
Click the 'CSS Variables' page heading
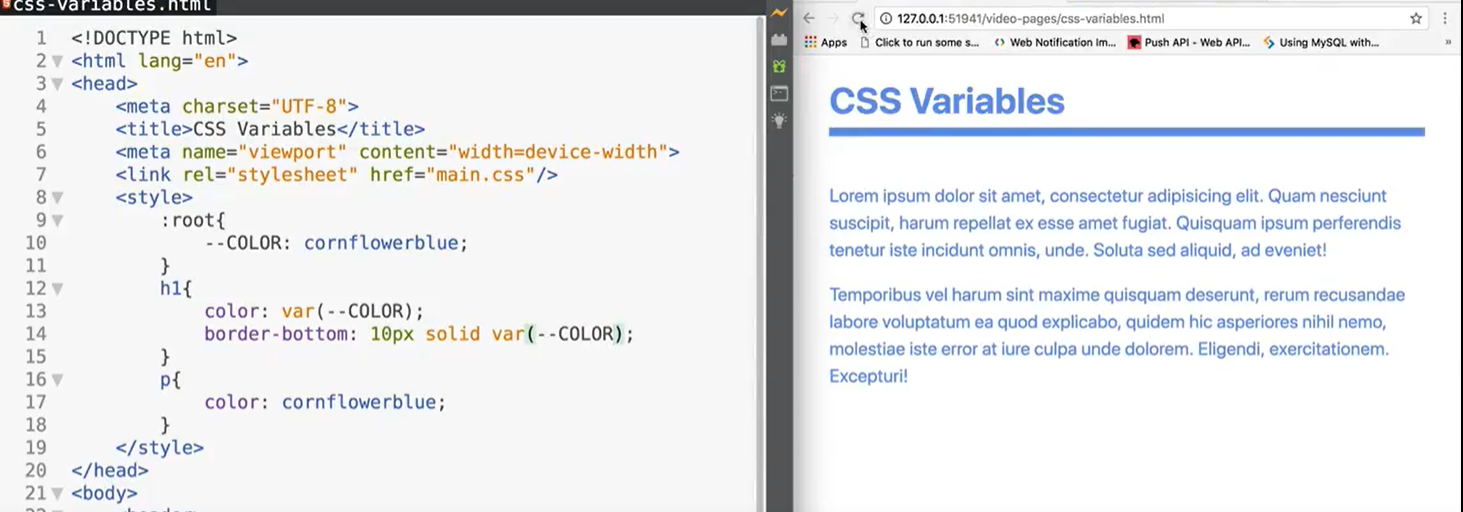(947, 101)
